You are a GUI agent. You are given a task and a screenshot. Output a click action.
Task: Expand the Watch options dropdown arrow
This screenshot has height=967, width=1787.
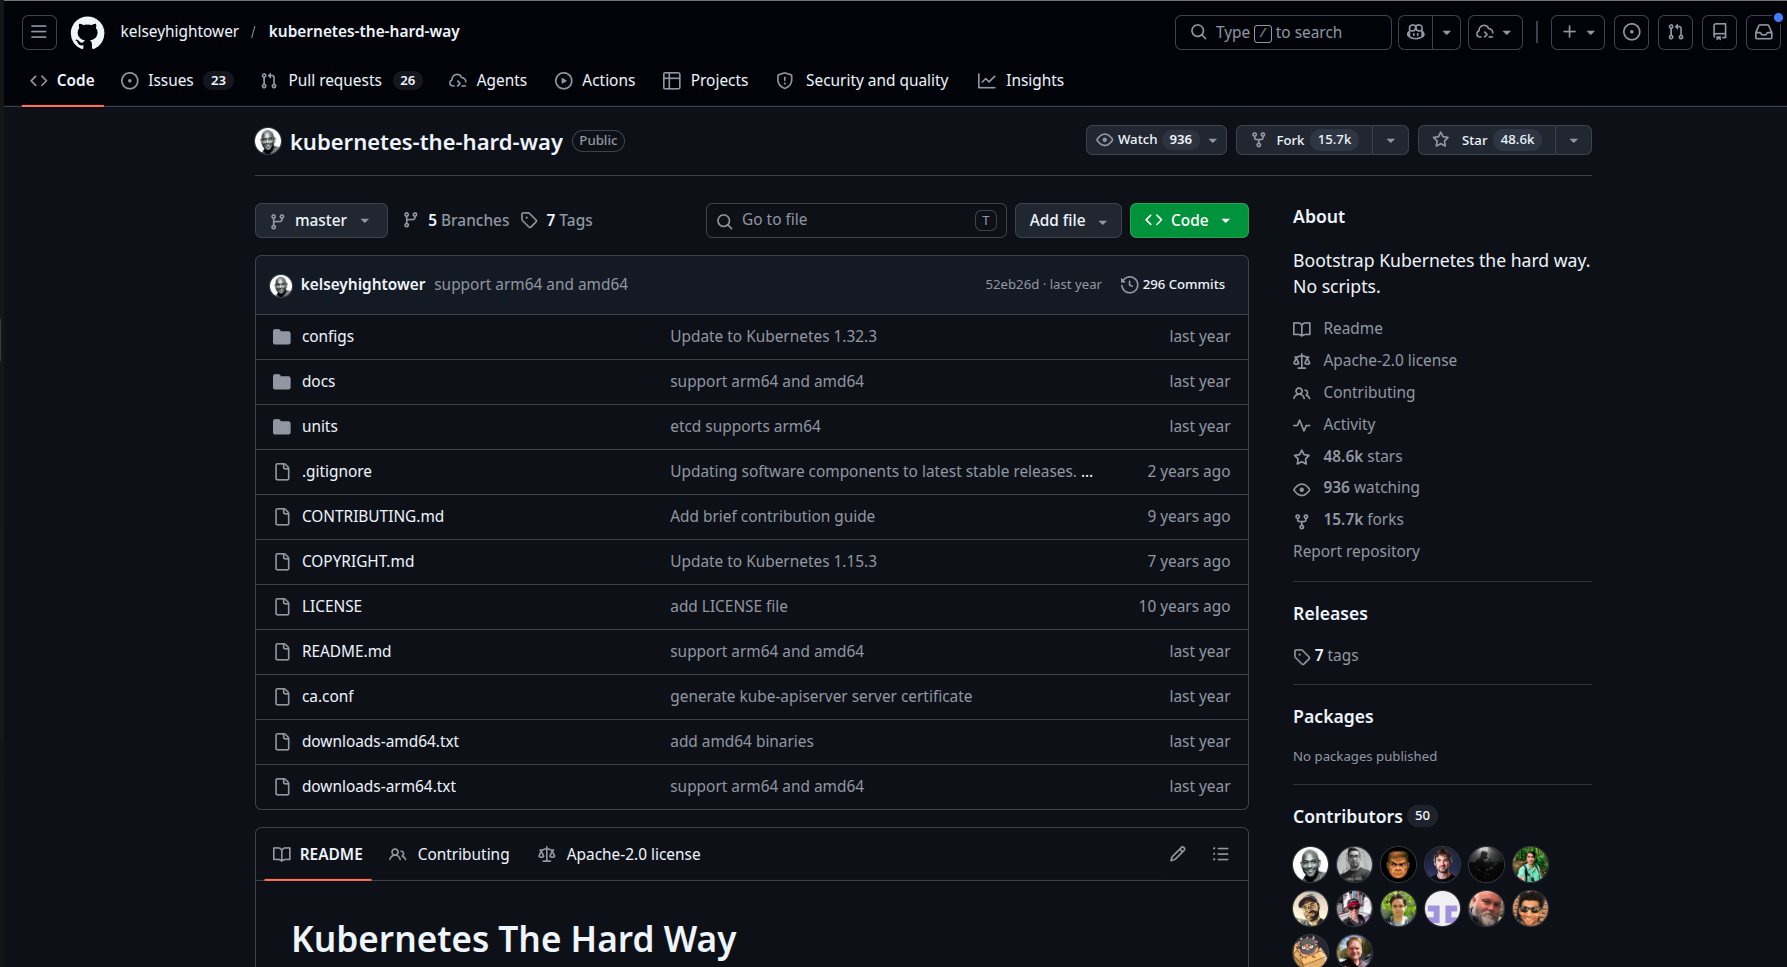1213,140
